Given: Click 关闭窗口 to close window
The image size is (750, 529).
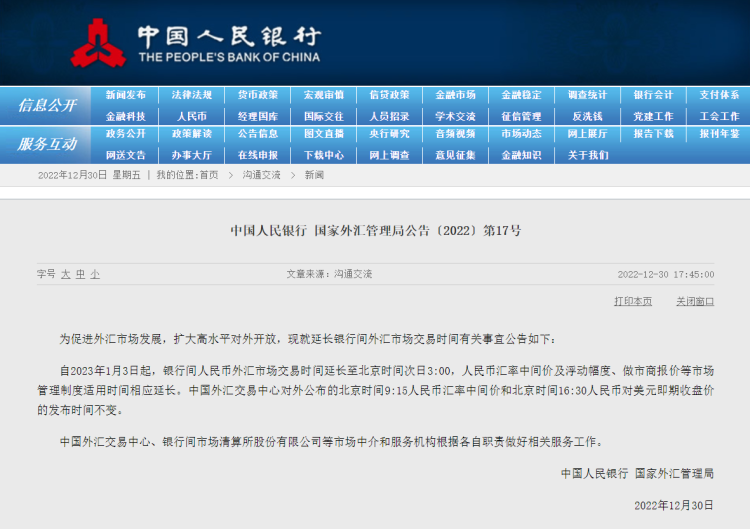Looking at the screenshot, I should [695, 301].
